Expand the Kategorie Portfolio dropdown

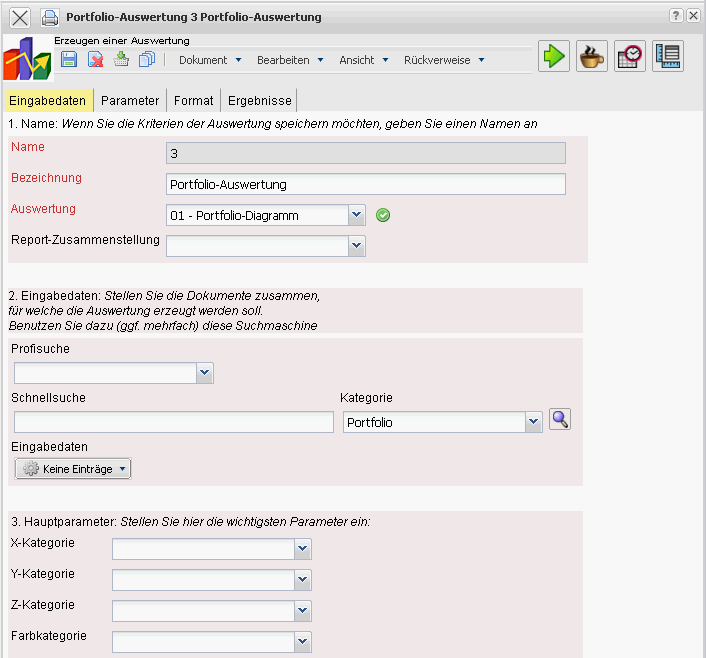(x=533, y=423)
